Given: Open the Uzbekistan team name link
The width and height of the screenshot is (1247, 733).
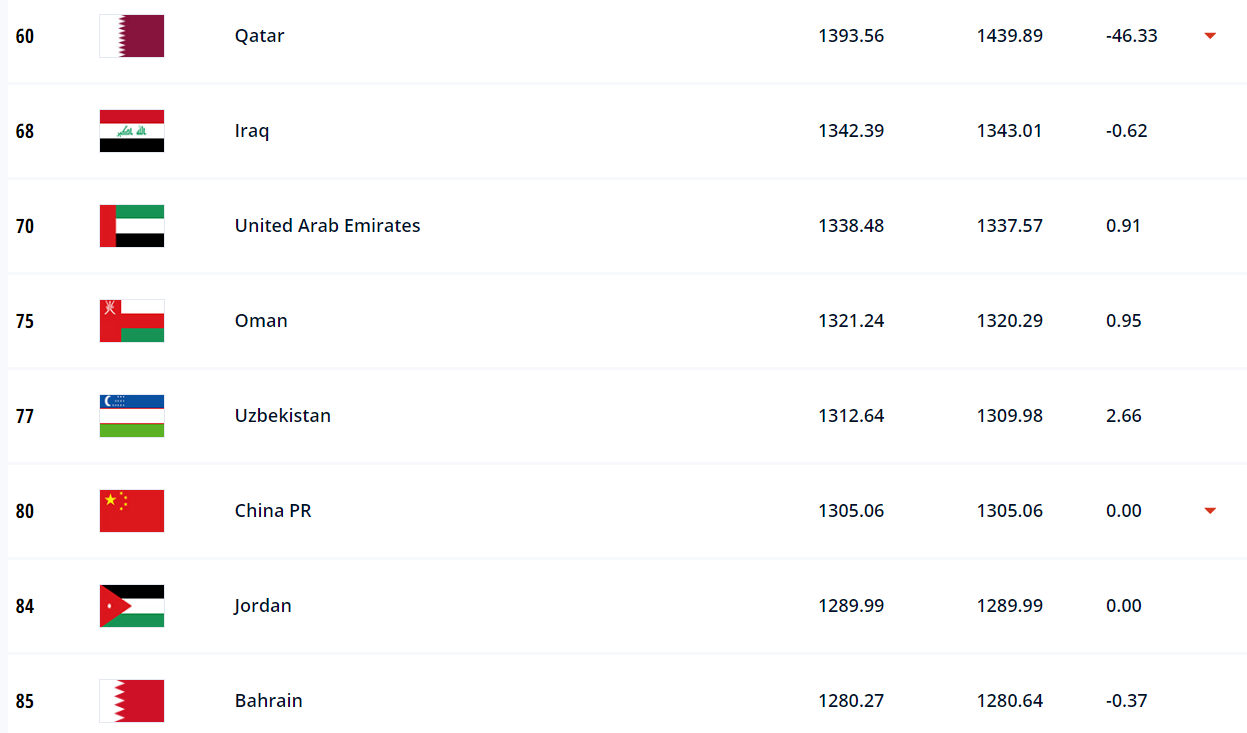Looking at the screenshot, I should 282,416.
